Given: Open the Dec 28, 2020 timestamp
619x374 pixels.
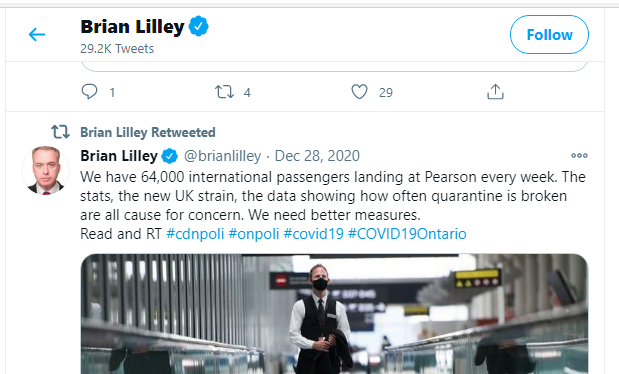Looking at the screenshot, I should (x=317, y=156).
